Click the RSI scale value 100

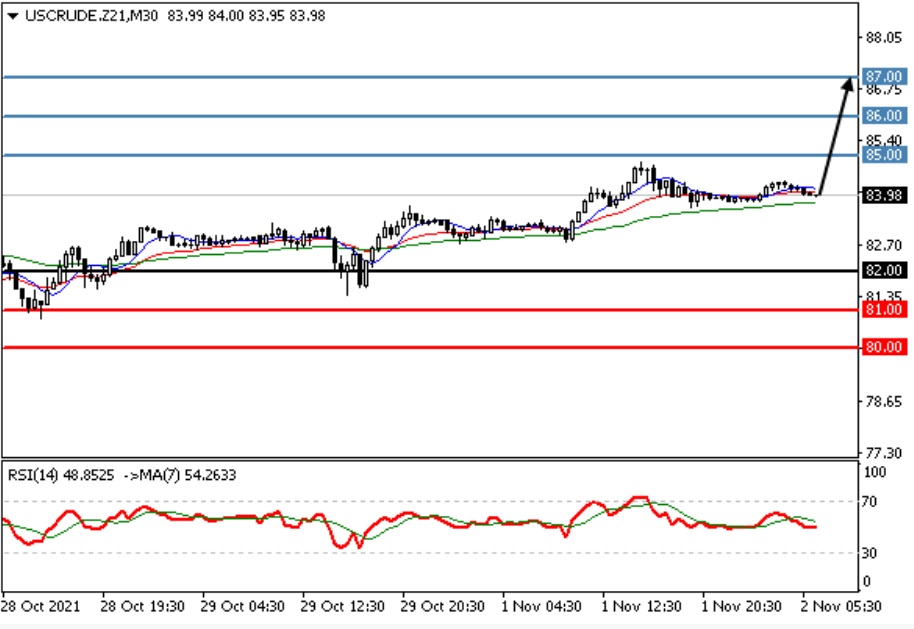coord(874,473)
